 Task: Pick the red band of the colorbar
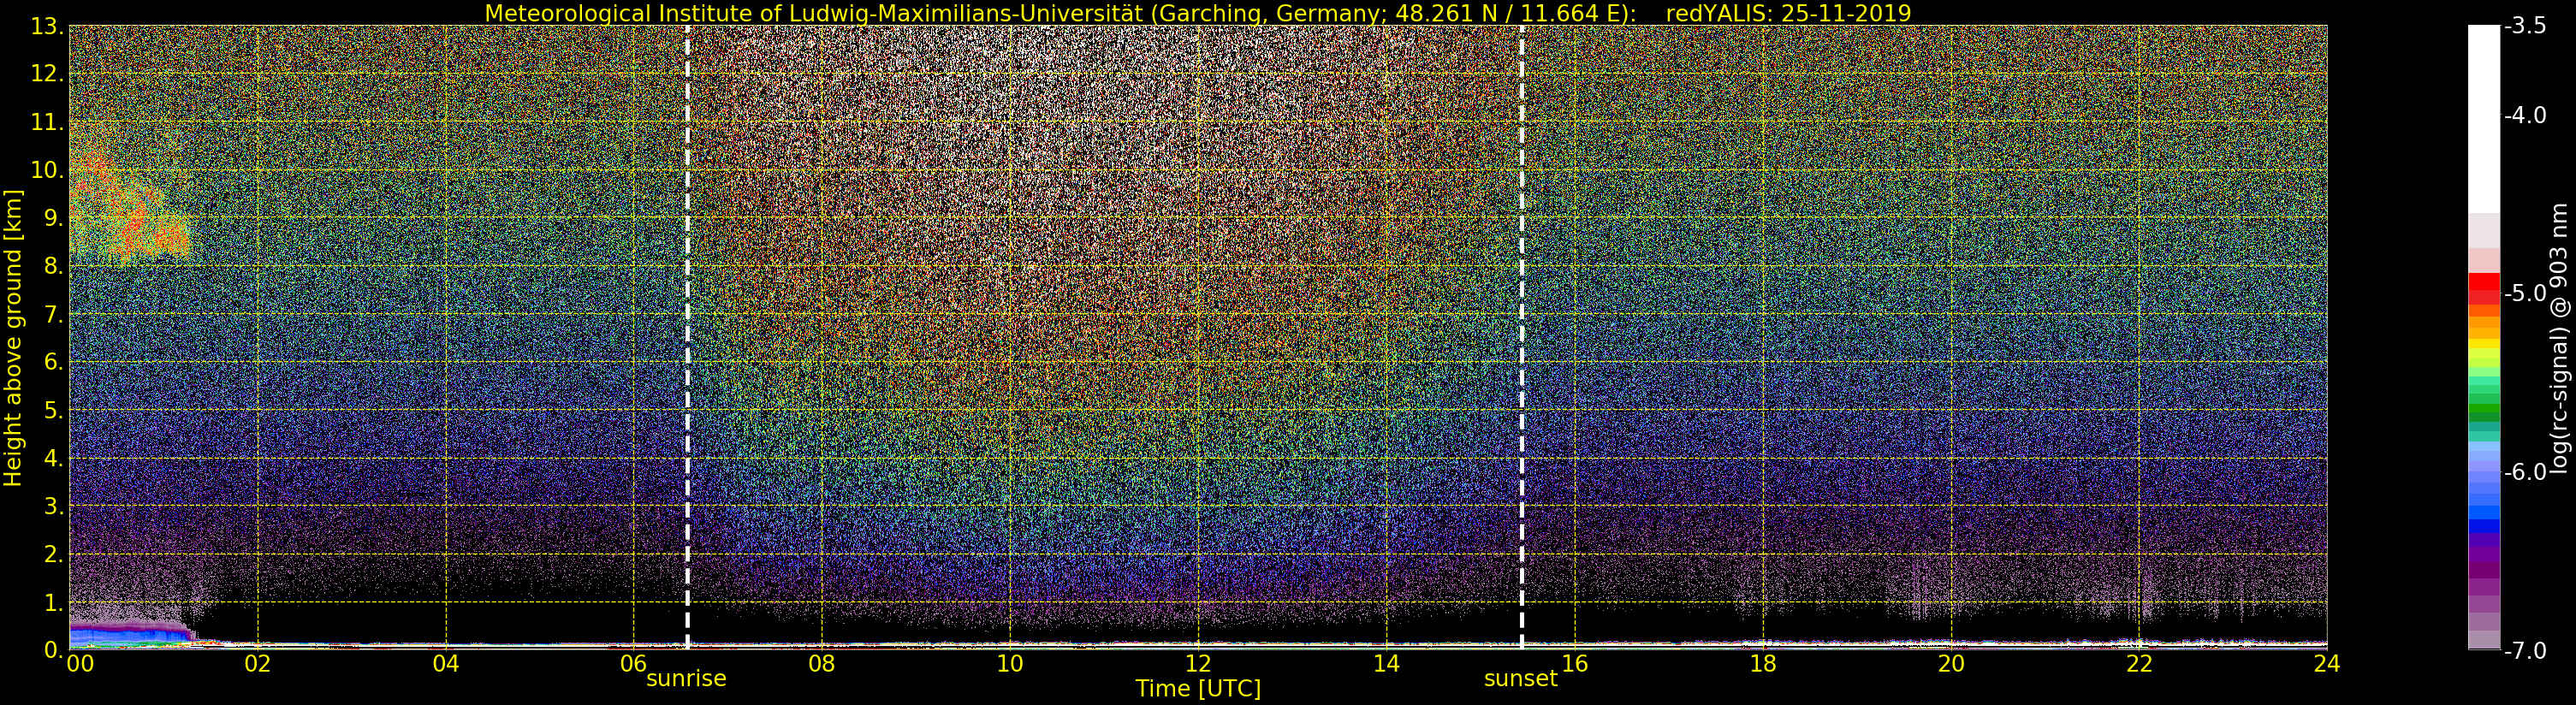[2484, 282]
